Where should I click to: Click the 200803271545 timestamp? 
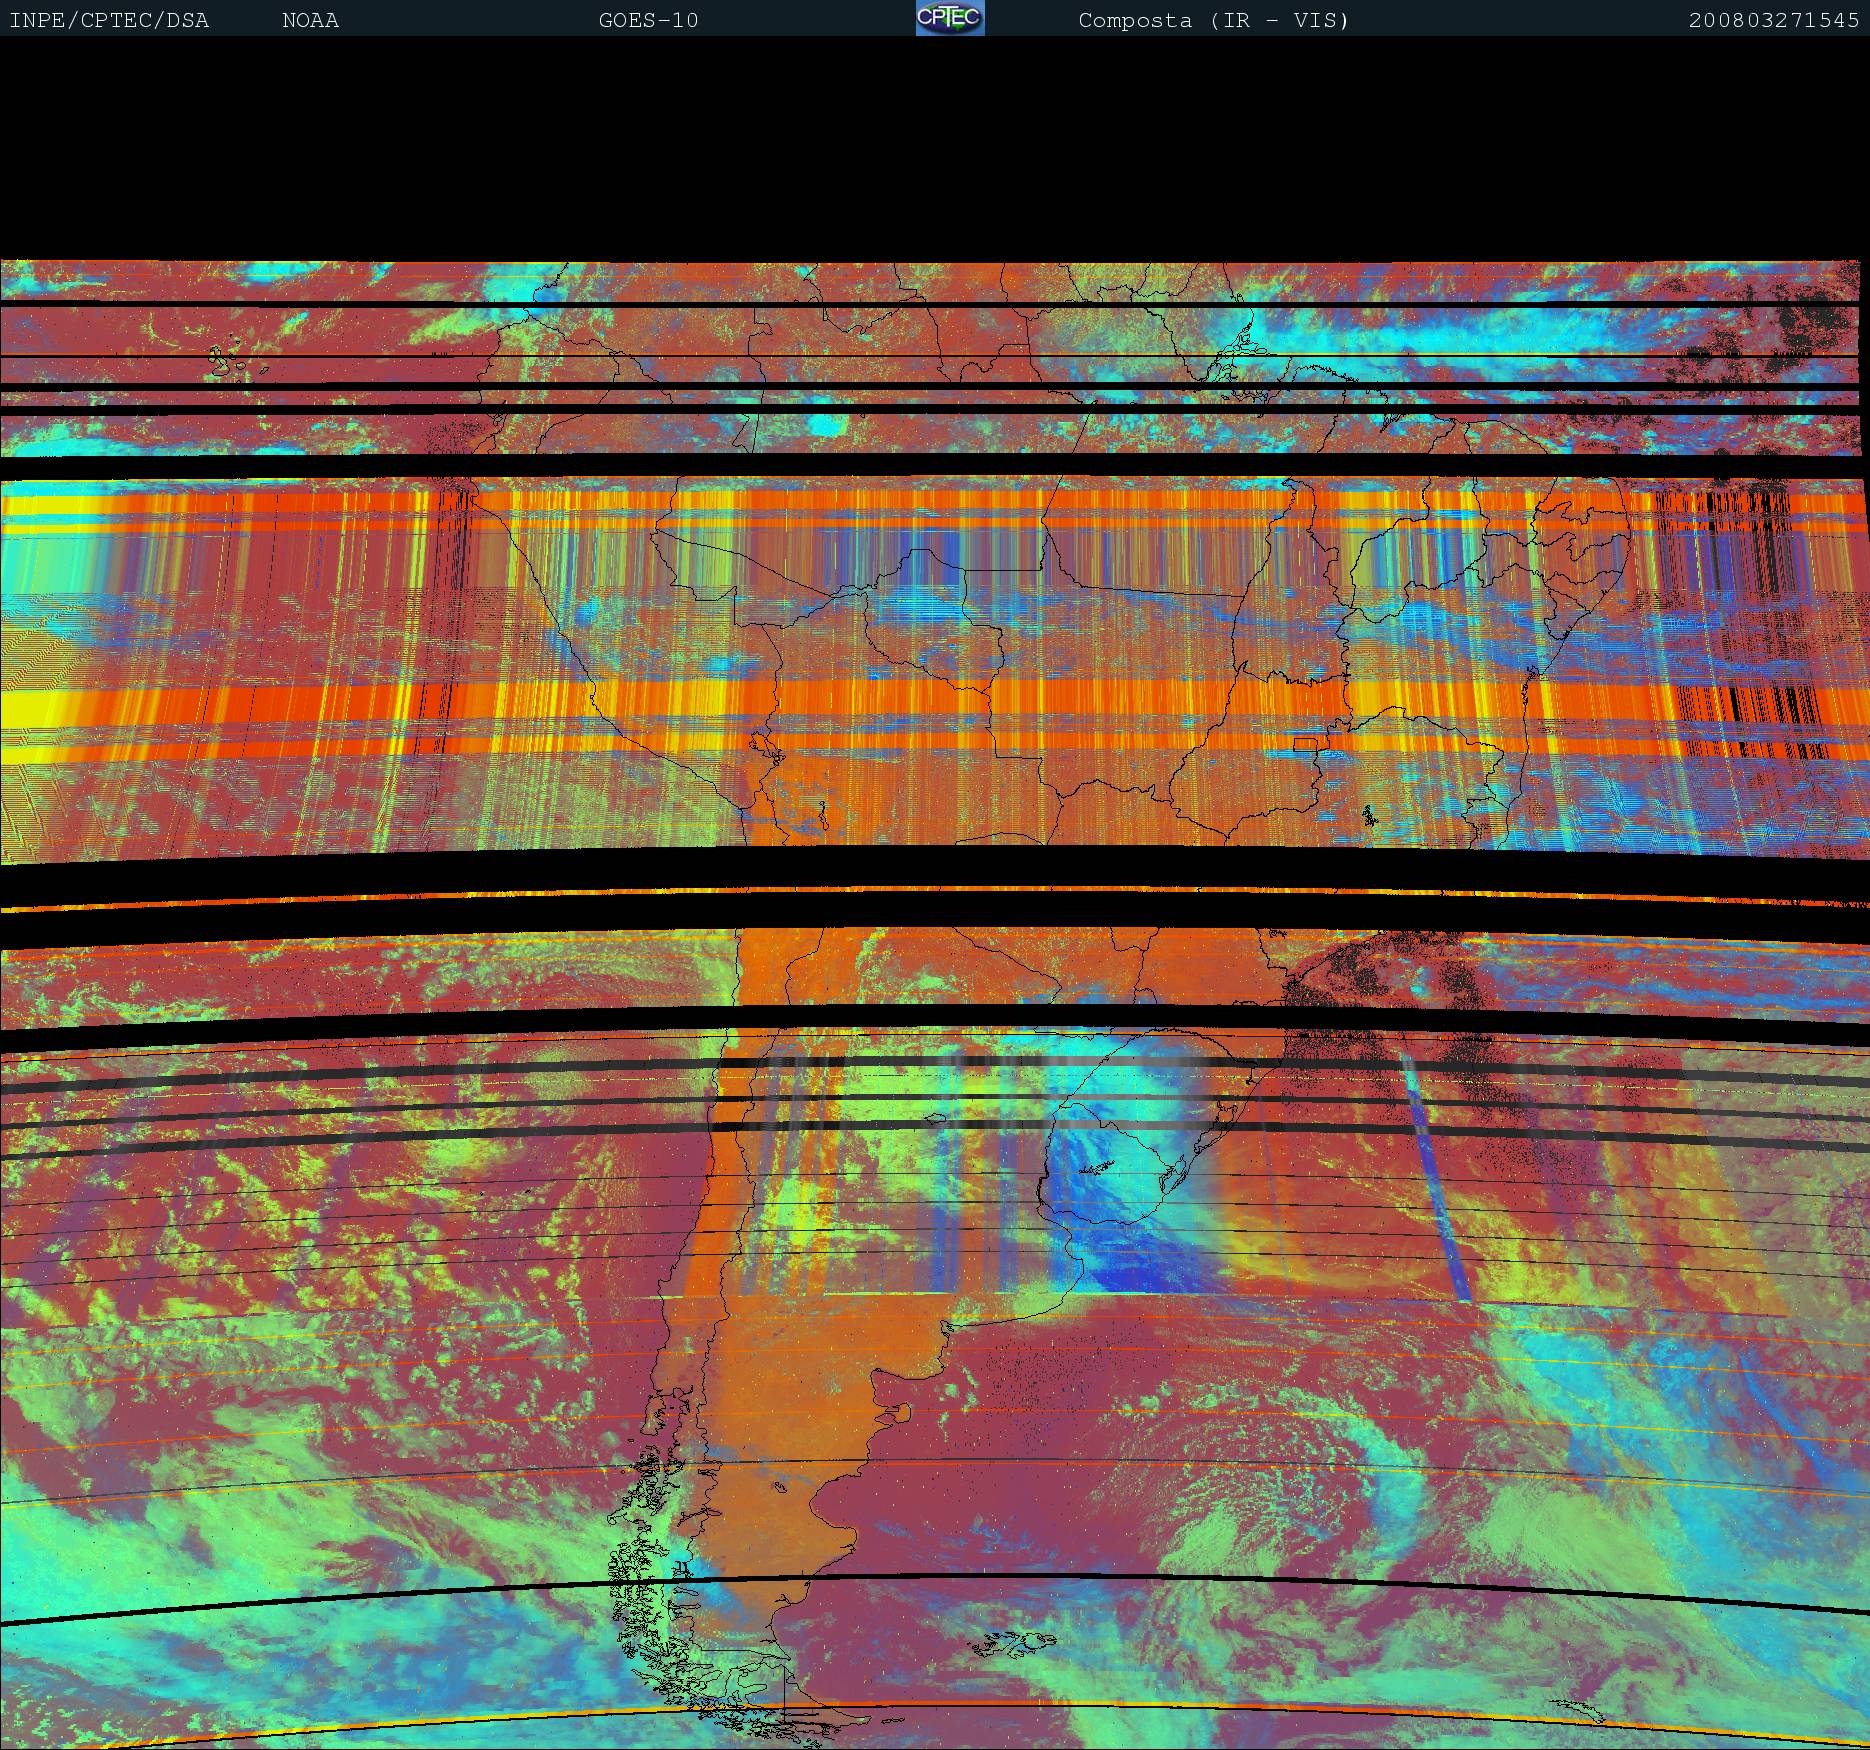click(x=1773, y=21)
